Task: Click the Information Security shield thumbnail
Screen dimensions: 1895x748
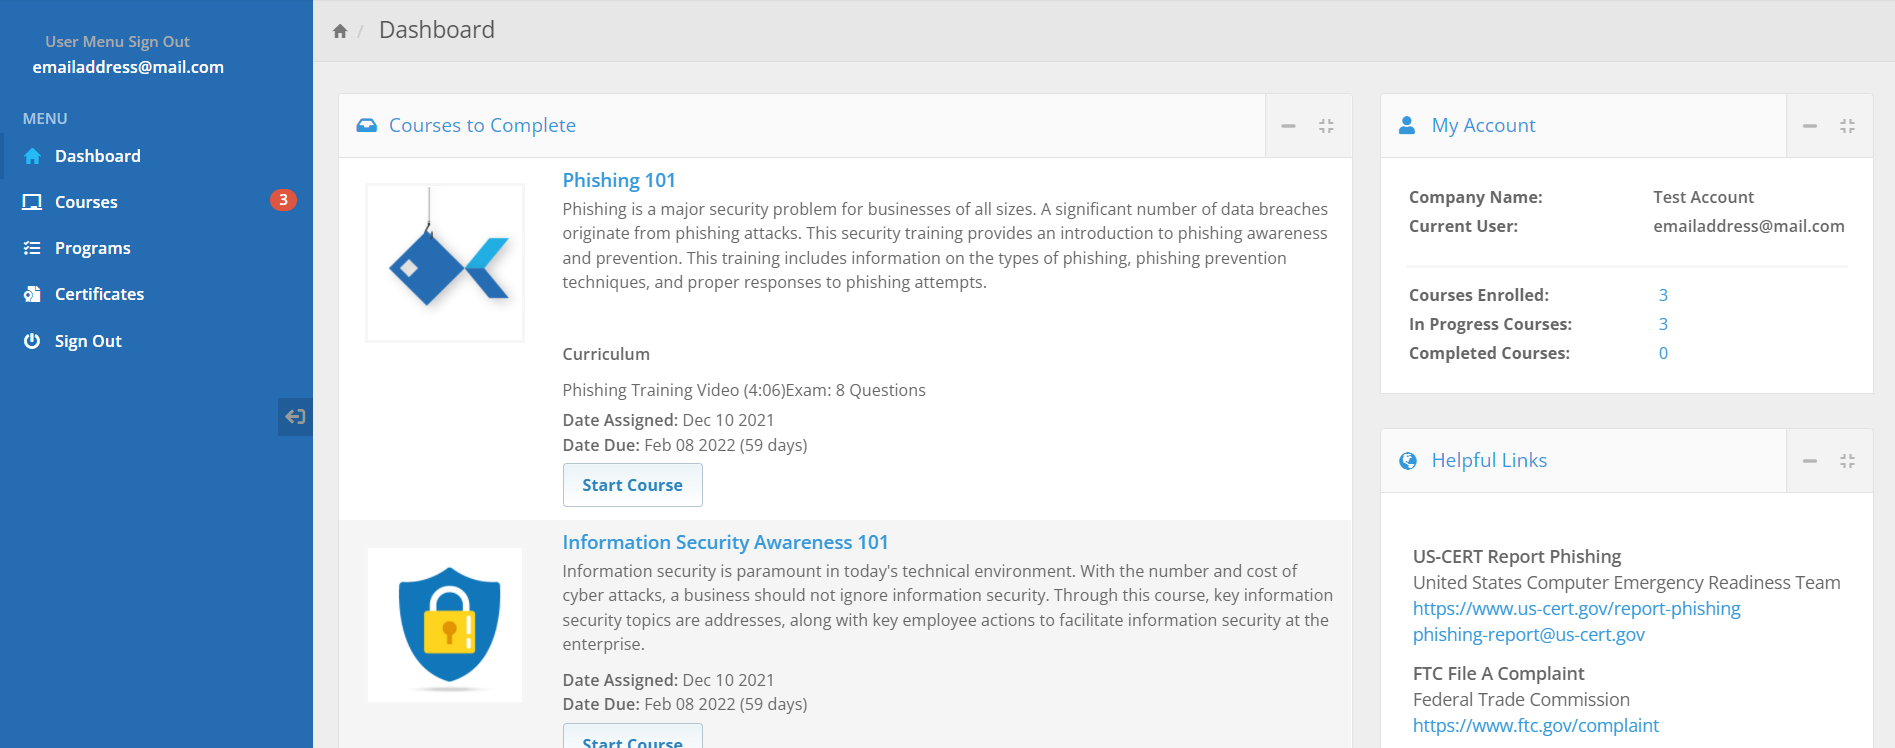Action: pyautogui.click(x=445, y=625)
